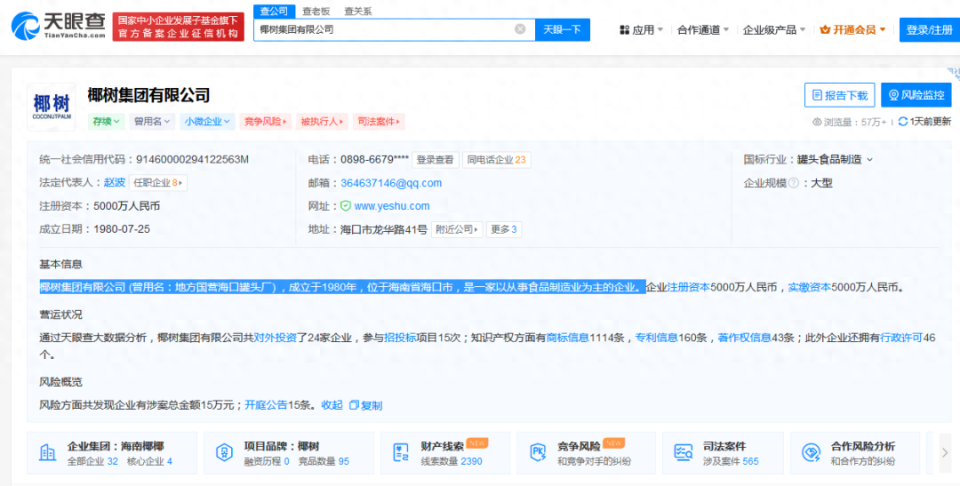
Task: Open the 应用 dropdown menu
Action: [641, 29]
